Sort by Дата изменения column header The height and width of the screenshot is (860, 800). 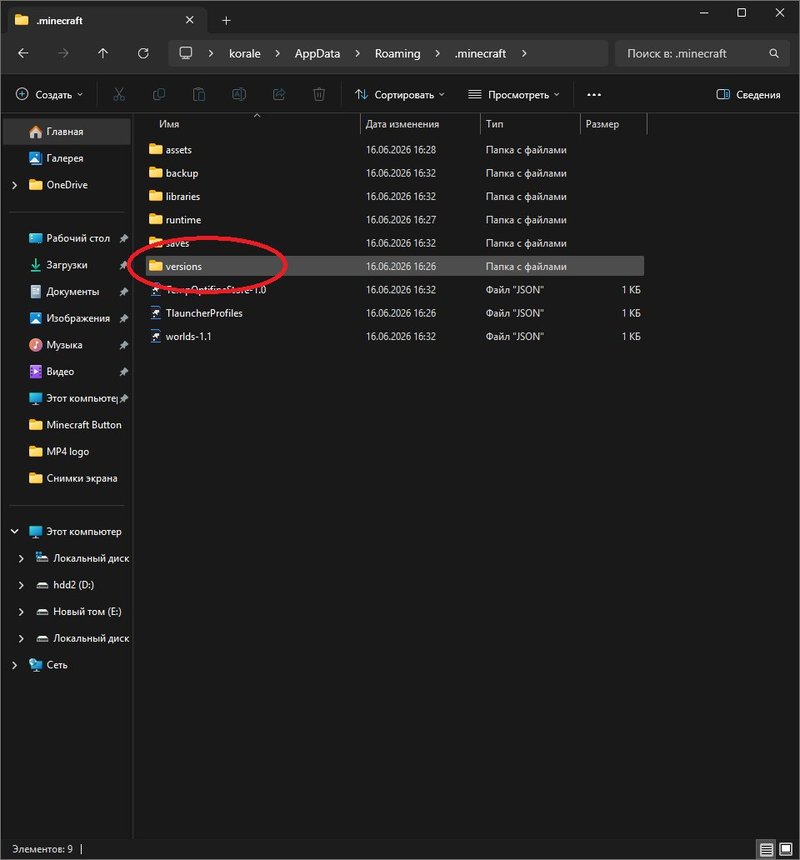(x=420, y=124)
